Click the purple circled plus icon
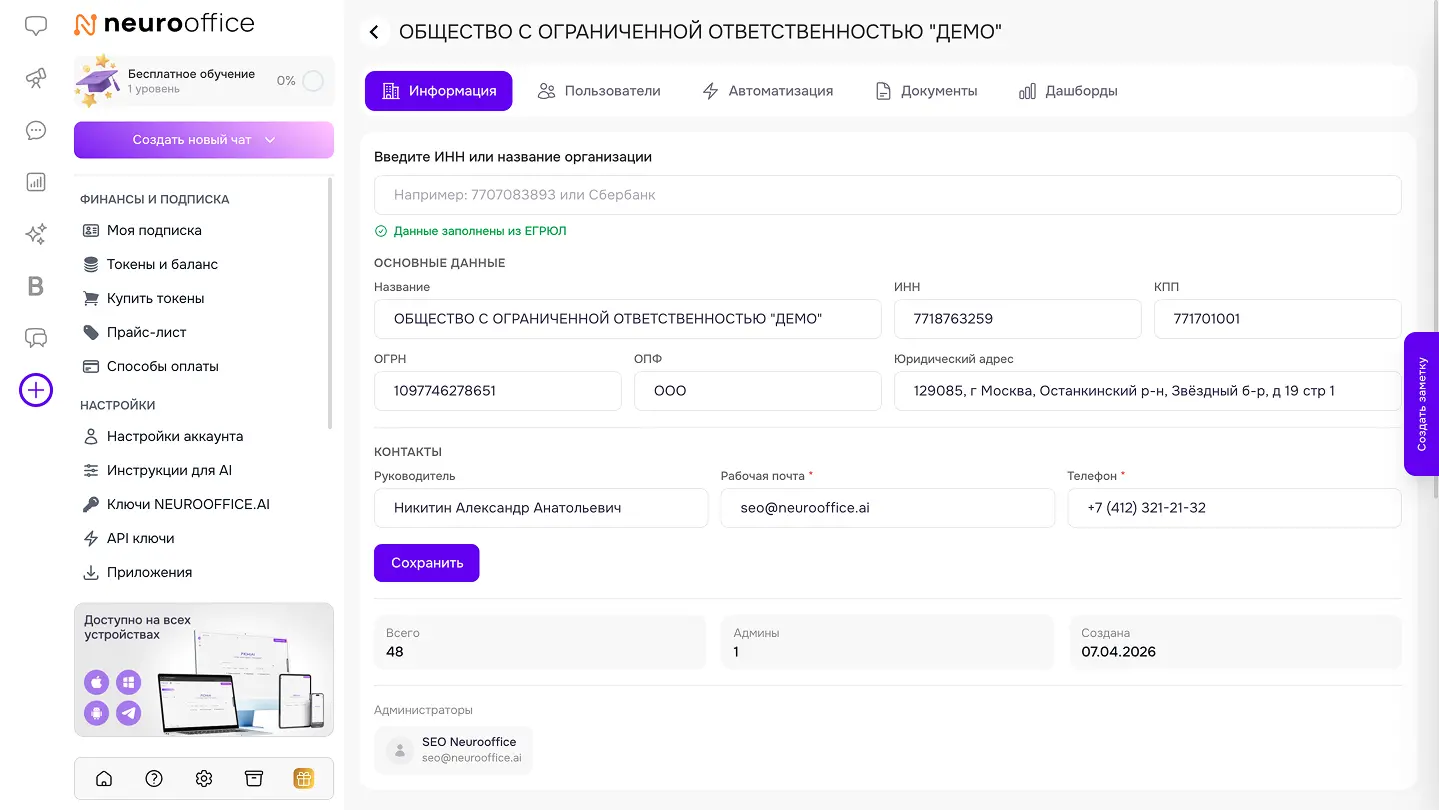Image resolution: width=1439 pixels, height=810 pixels. pos(36,390)
